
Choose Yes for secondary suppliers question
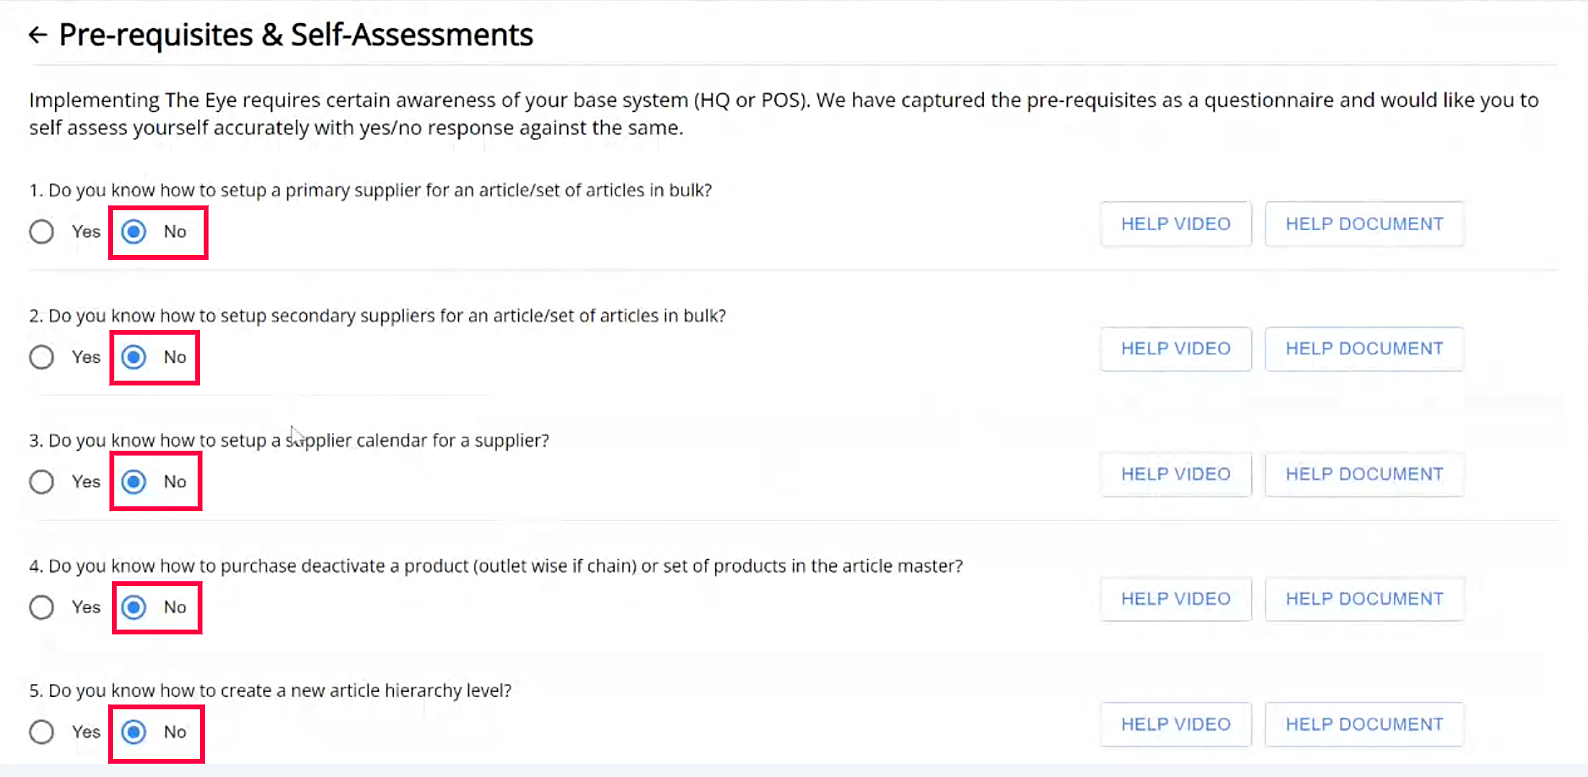pyautogui.click(x=42, y=357)
